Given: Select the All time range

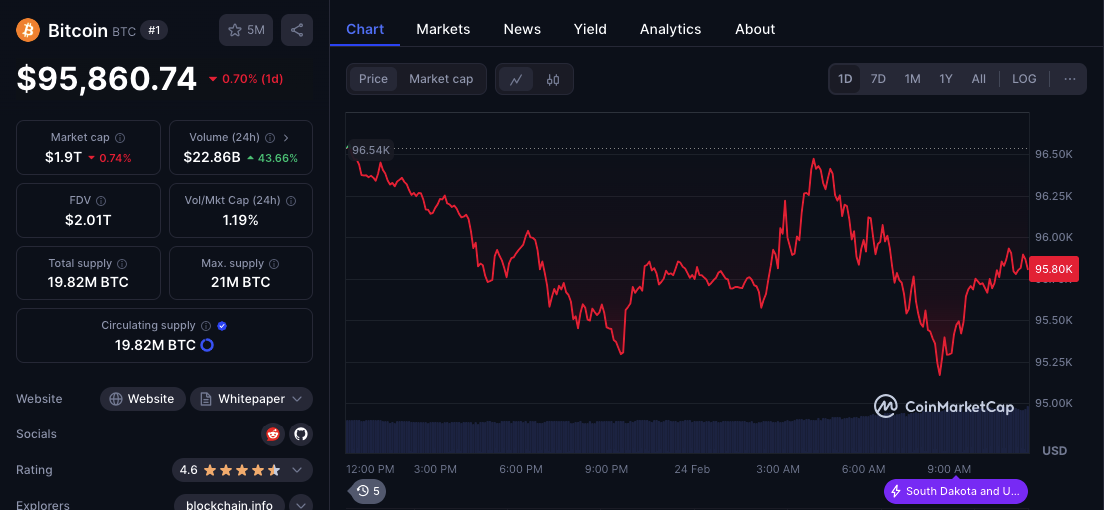Looking at the screenshot, I should point(979,79).
